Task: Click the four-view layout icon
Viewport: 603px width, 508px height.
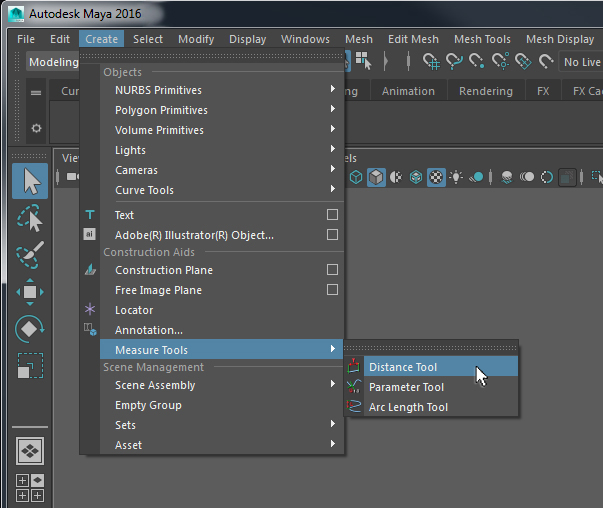Action: [30, 488]
